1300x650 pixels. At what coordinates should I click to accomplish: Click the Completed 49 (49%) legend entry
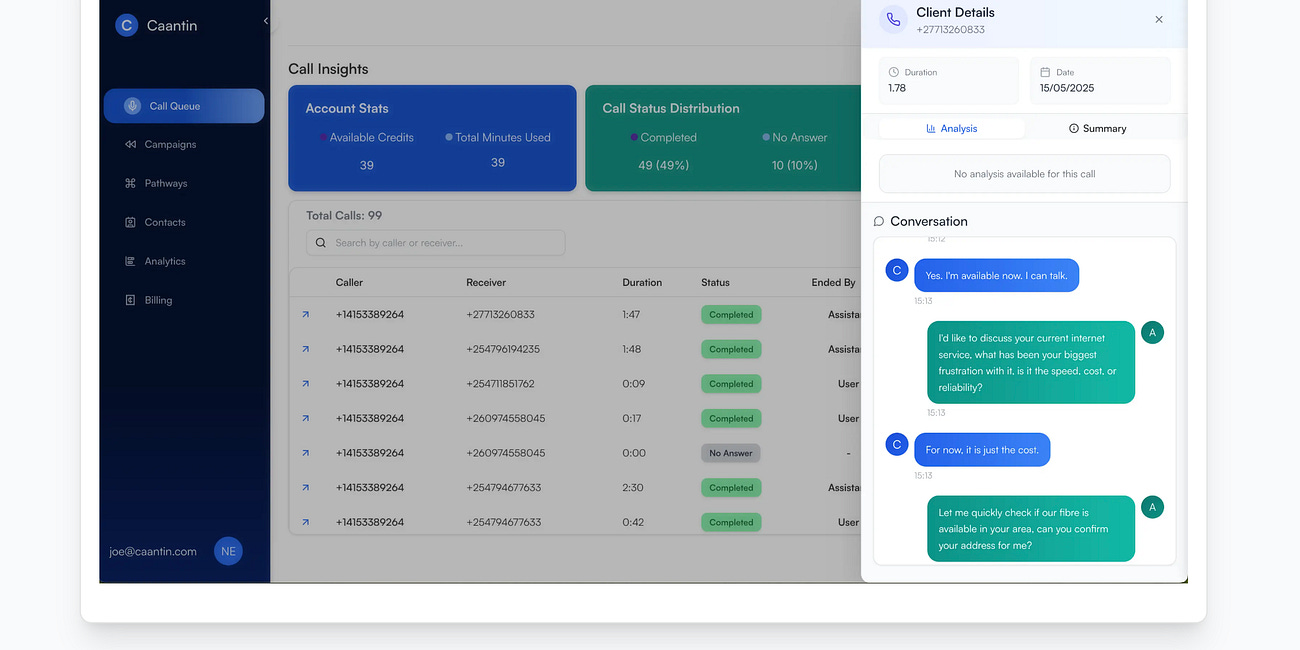click(x=664, y=151)
